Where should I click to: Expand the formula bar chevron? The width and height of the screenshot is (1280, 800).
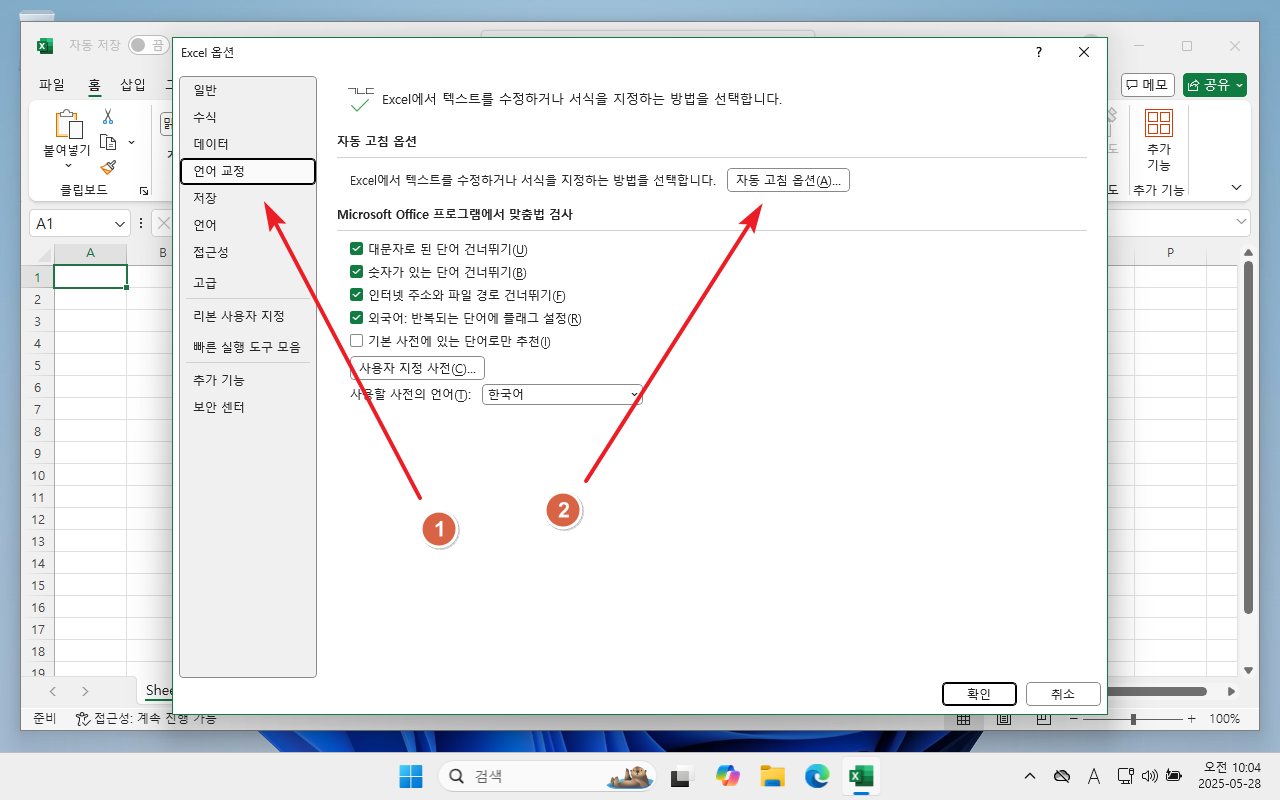1241,223
